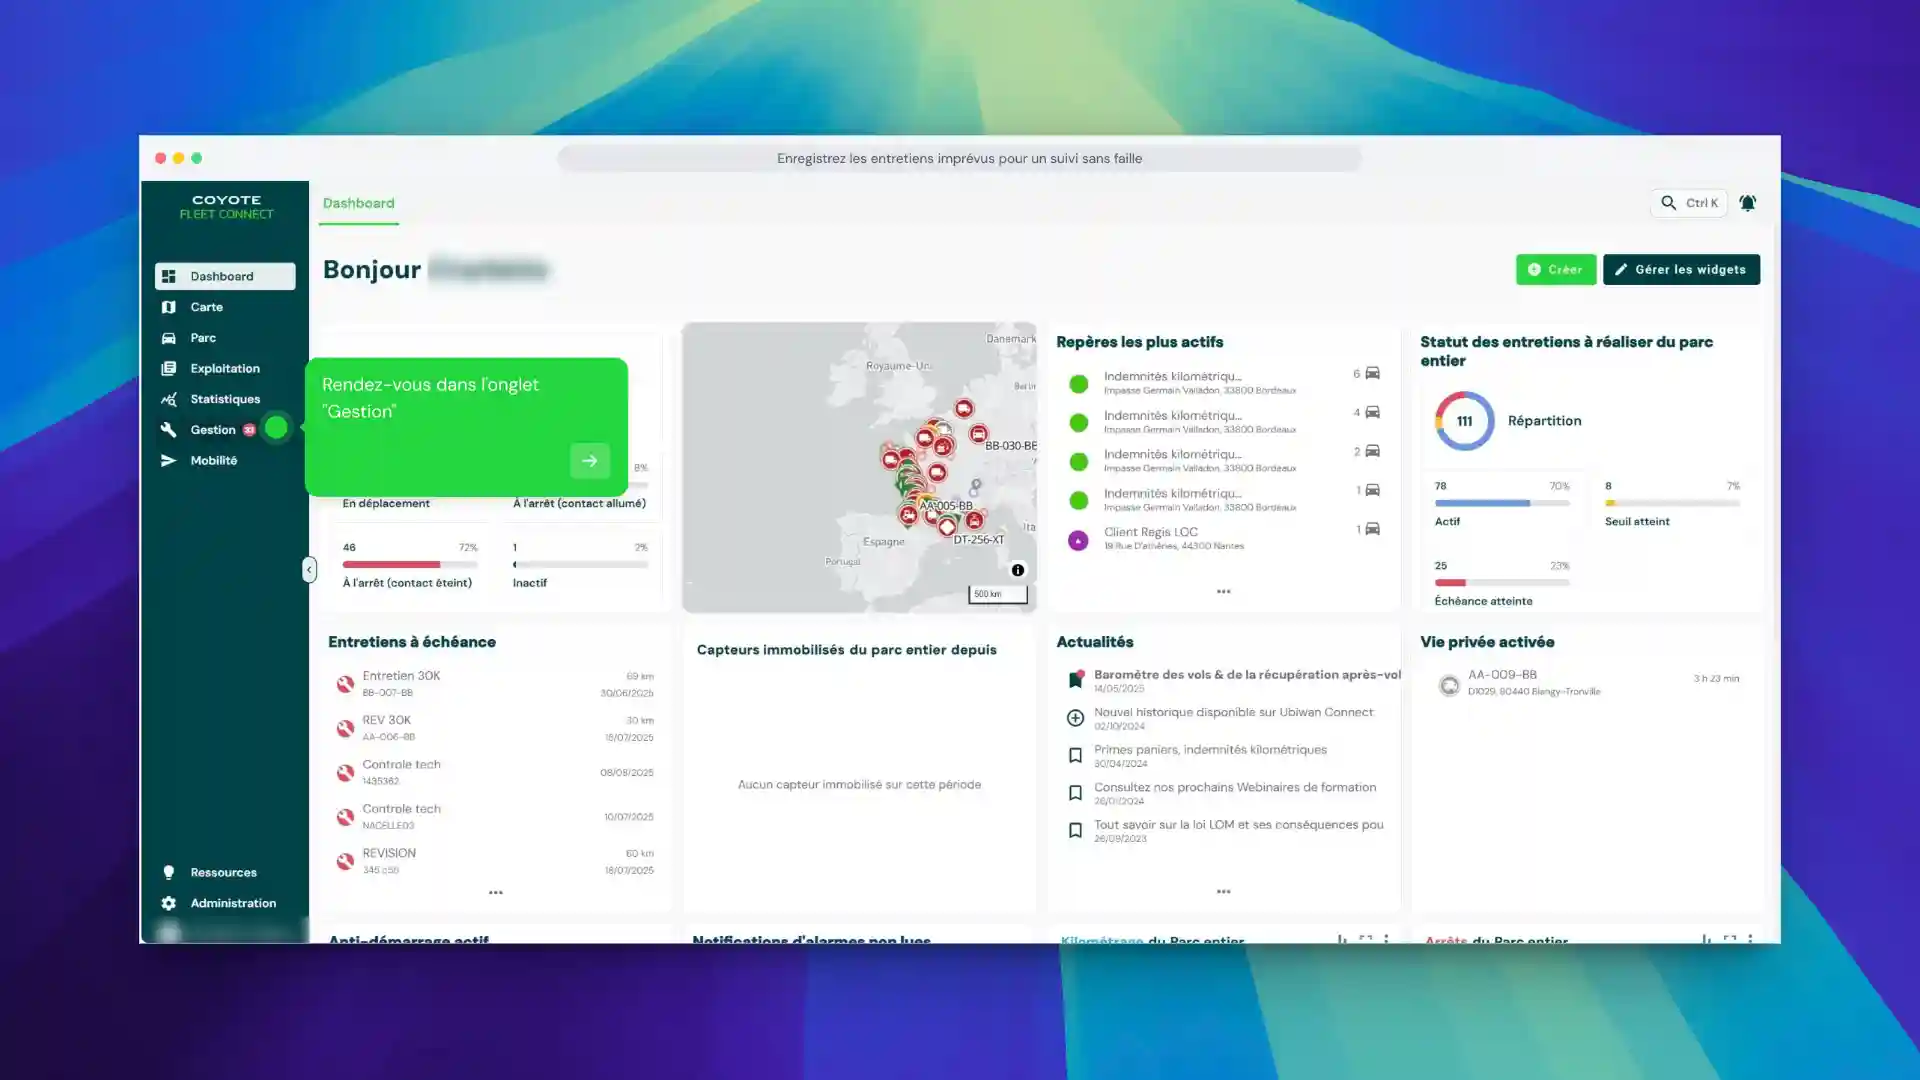Click Gérer les widgets button
The image size is (1920, 1080).
pyautogui.click(x=1681, y=269)
